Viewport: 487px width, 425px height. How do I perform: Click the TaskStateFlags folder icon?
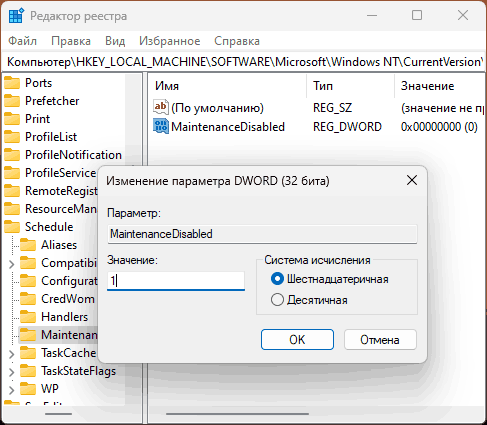pos(28,371)
